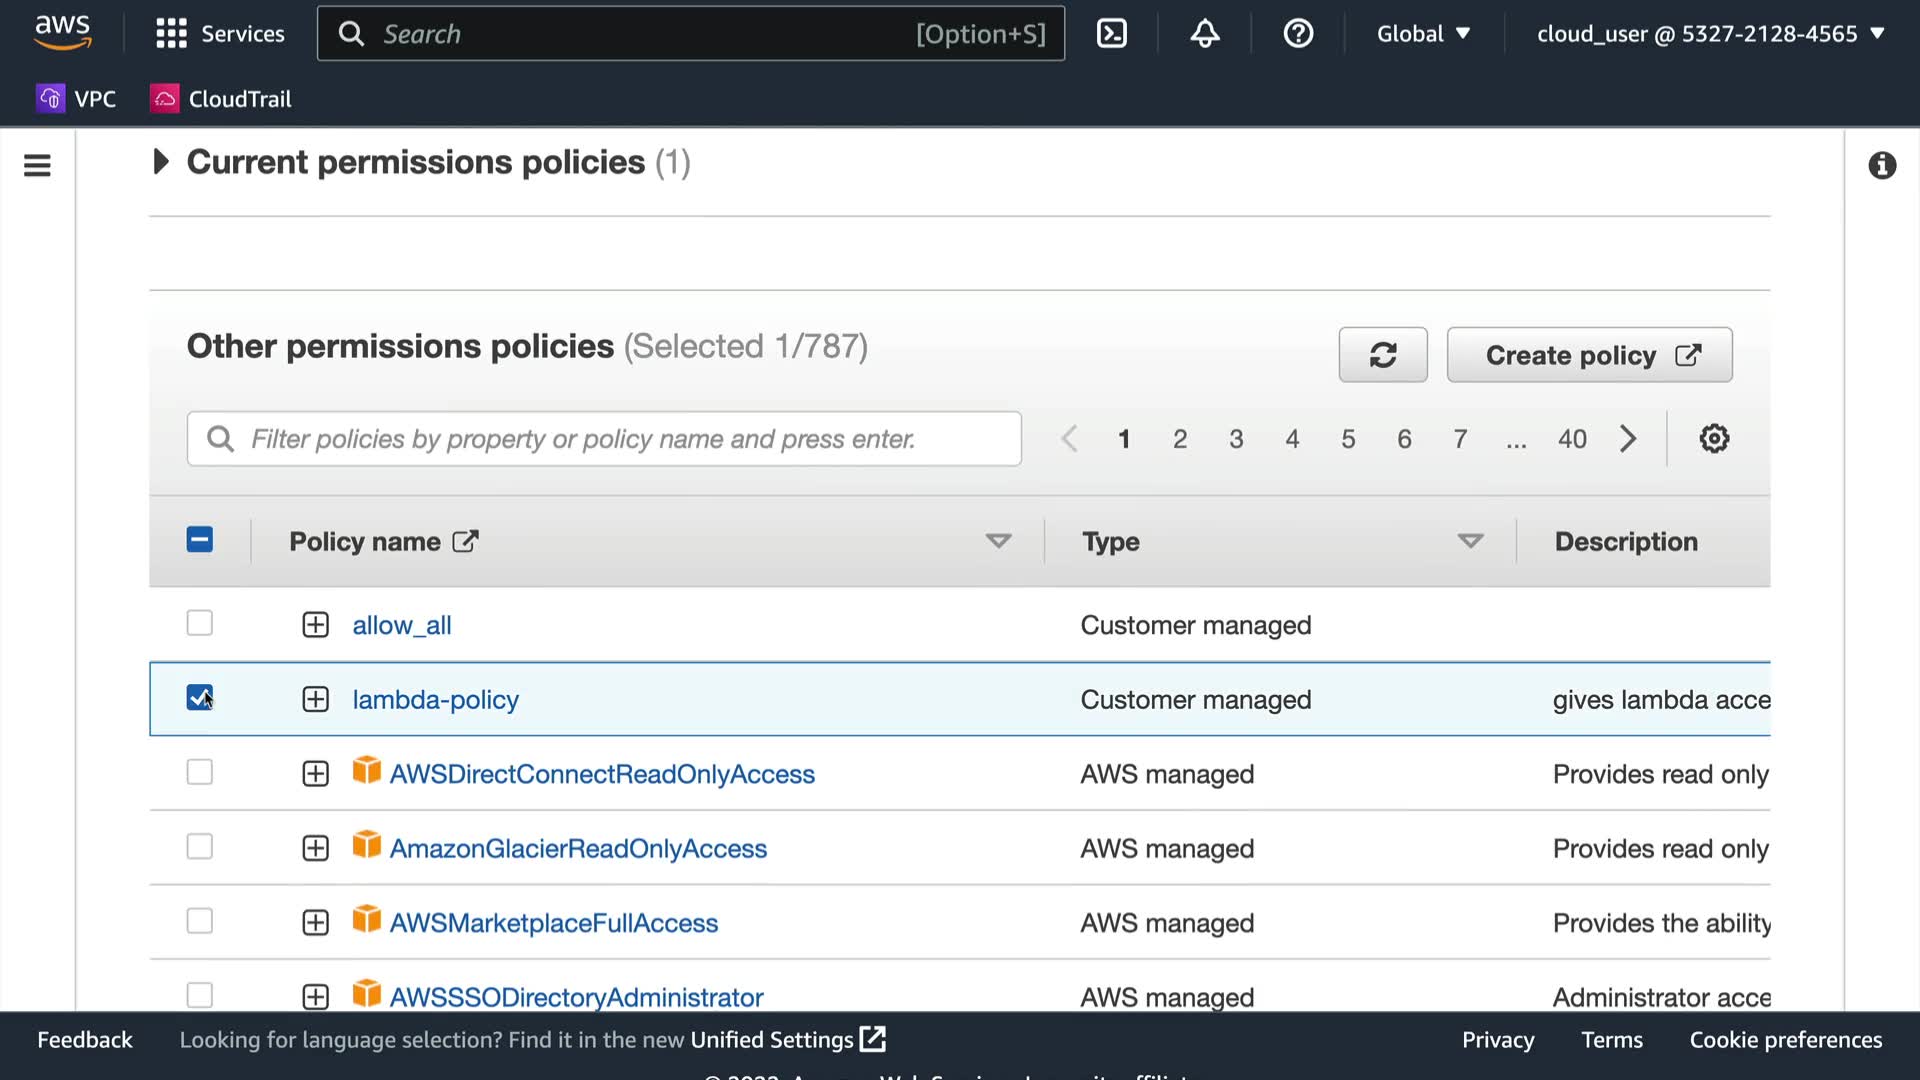Click the filter policies search field
The height and width of the screenshot is (1080, 1920).
click(603, 439)
